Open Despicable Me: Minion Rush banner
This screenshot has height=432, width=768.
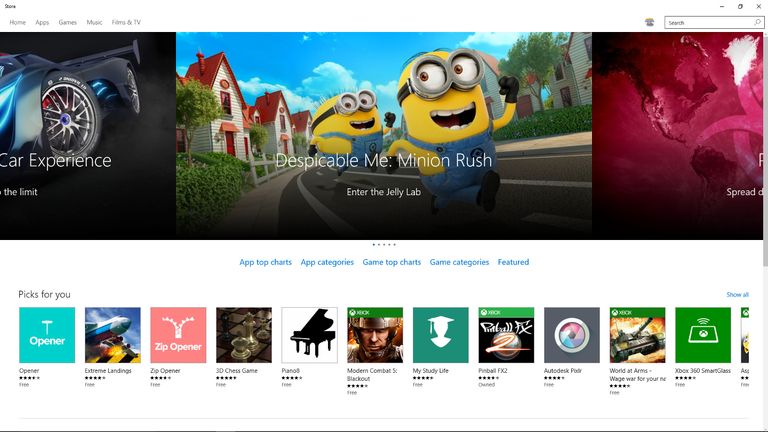tap(384, 136)
